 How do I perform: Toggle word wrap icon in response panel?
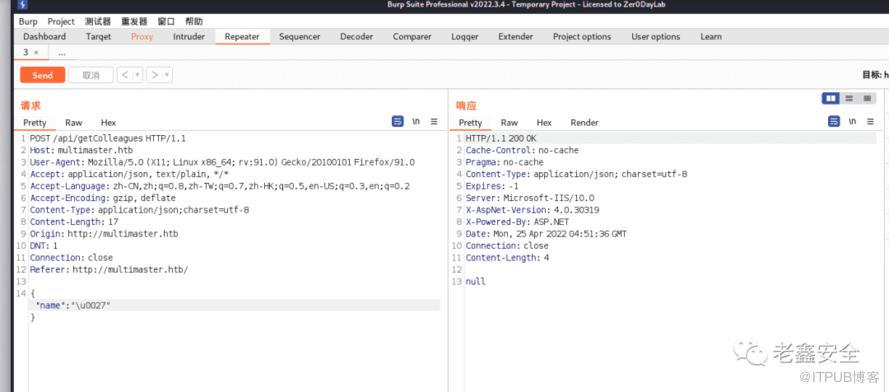pos(834,121)
